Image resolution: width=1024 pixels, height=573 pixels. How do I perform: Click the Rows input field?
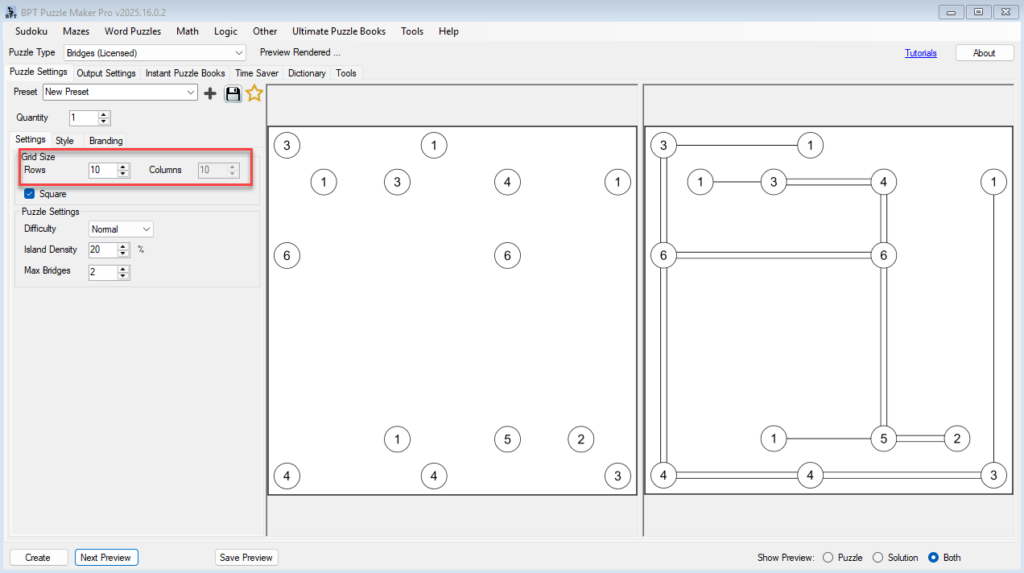pyautogui.click(x=101, y=170)
